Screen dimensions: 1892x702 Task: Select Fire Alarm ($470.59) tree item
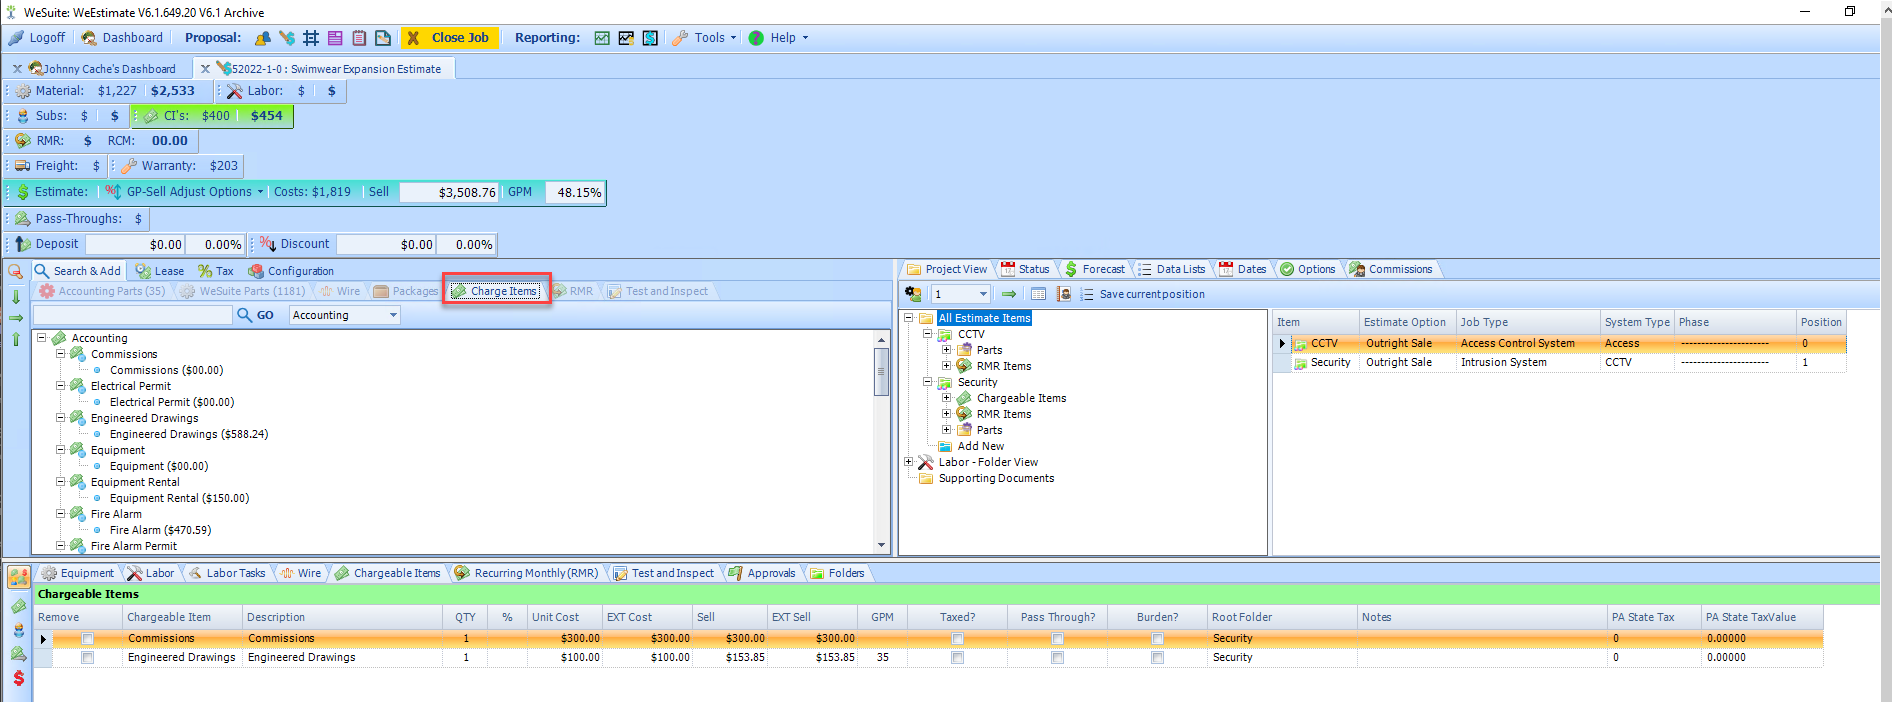point(160,530)
